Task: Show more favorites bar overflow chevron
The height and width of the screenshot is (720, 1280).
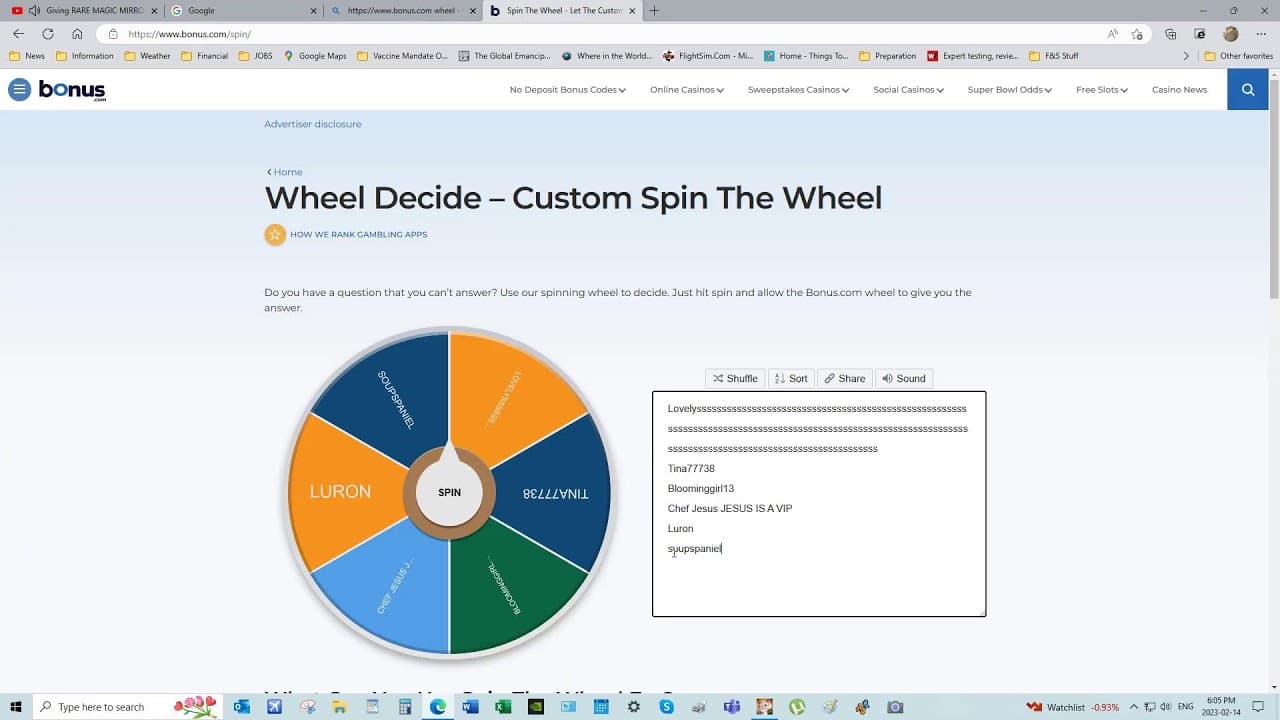Action: (1186, 56)
